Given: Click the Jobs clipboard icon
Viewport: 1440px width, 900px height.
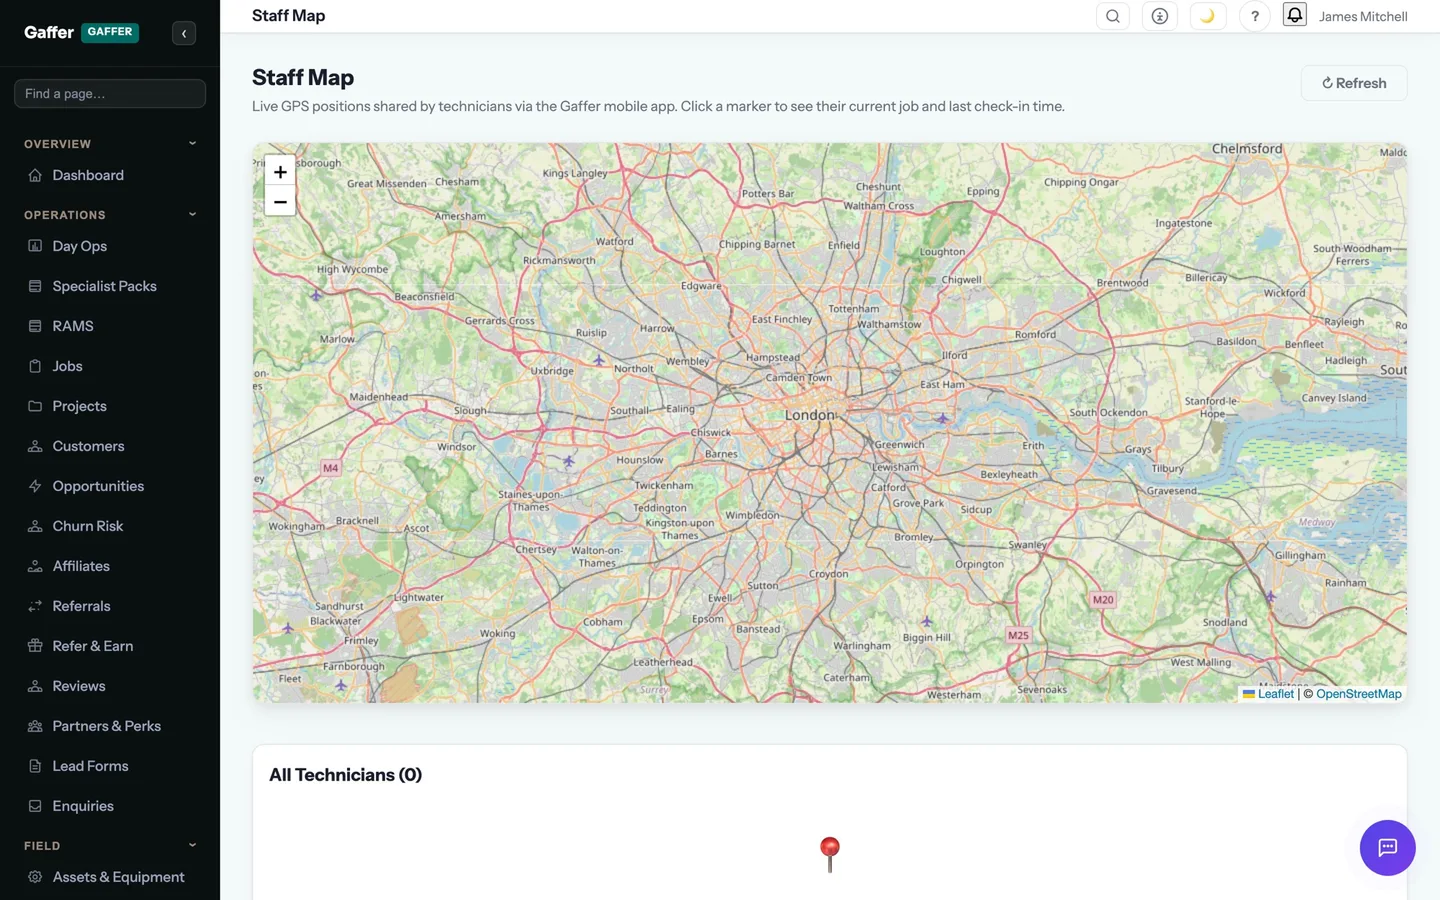Looking at the screenshot, I should click(x=35, y=366).
